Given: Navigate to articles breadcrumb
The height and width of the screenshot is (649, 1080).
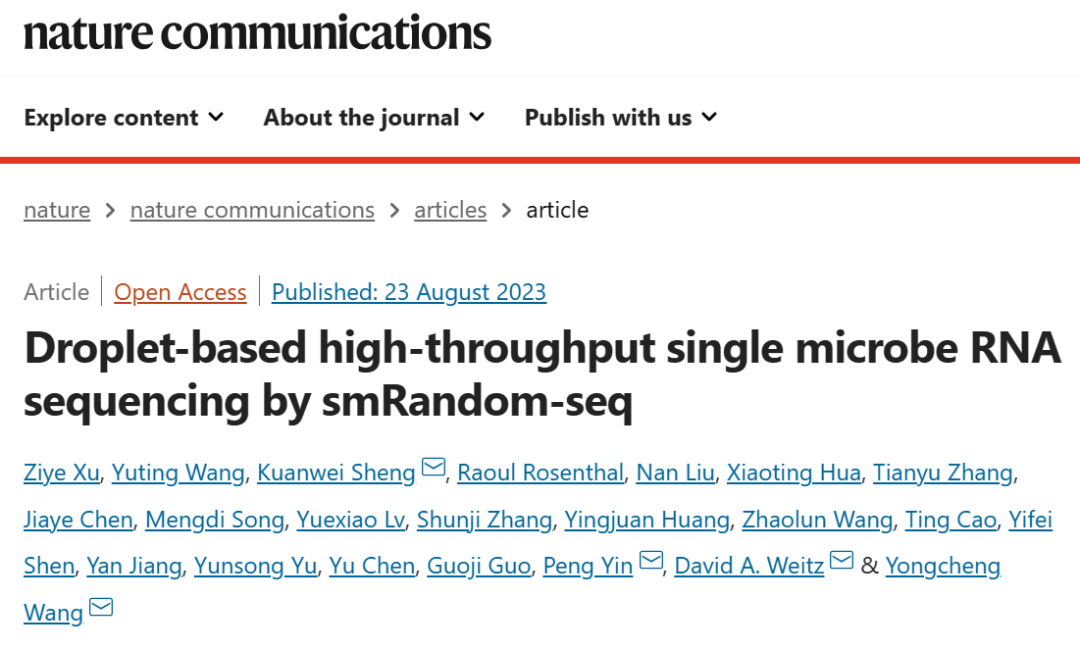Looking at the screenshot, I should 450,210.
